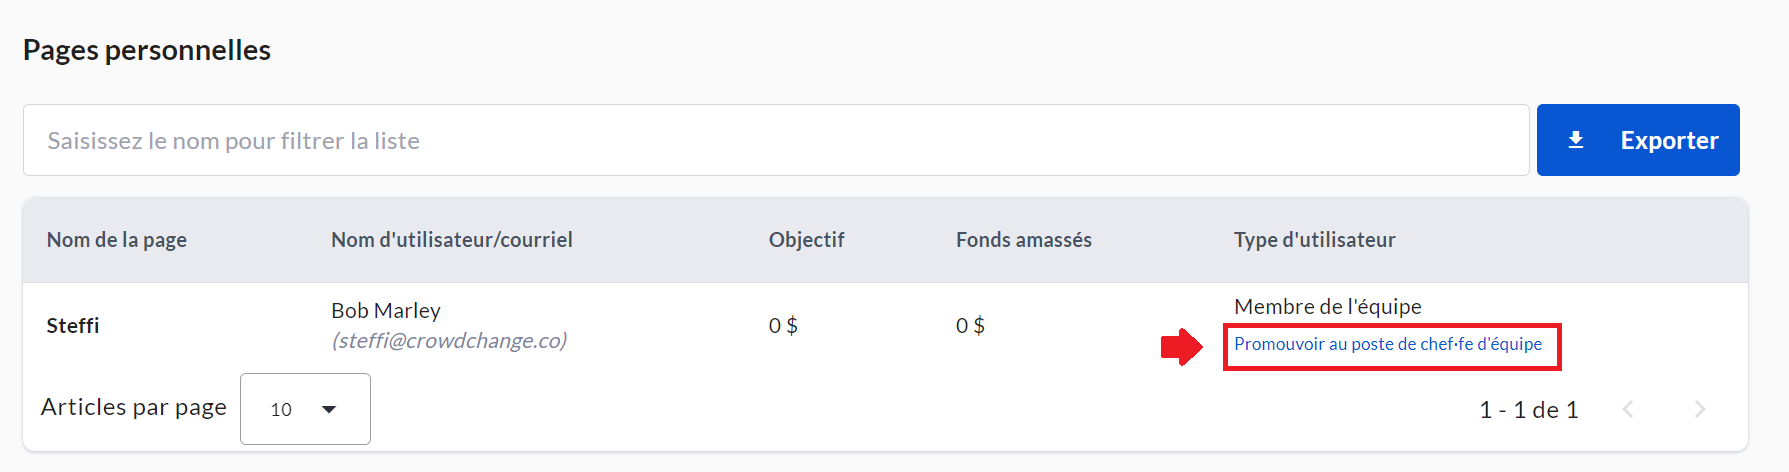Click the download icon on the Exporter button
This screenshot has width=1789, height=472.
[x=1576, y=140]
